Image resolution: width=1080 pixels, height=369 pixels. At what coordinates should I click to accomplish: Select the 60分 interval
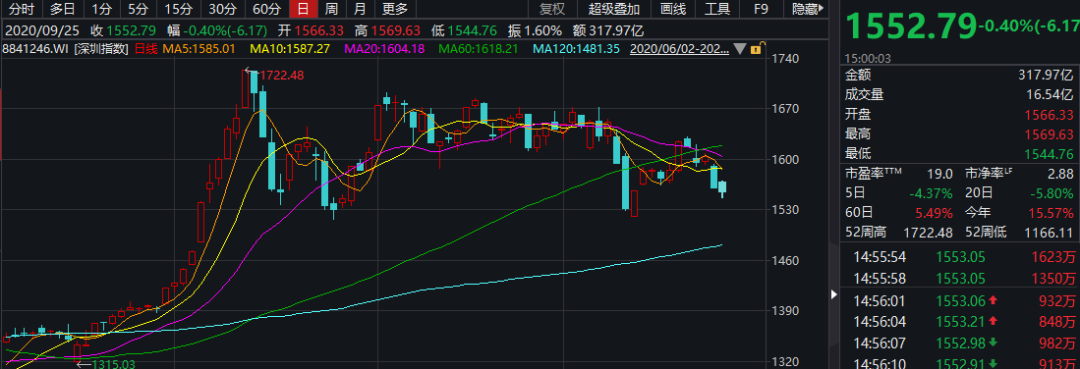pyautogui.click(x=267, y=9)
